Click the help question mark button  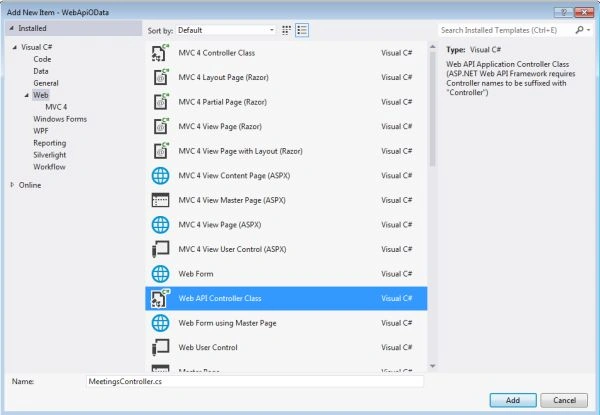[x=563, y=12]
